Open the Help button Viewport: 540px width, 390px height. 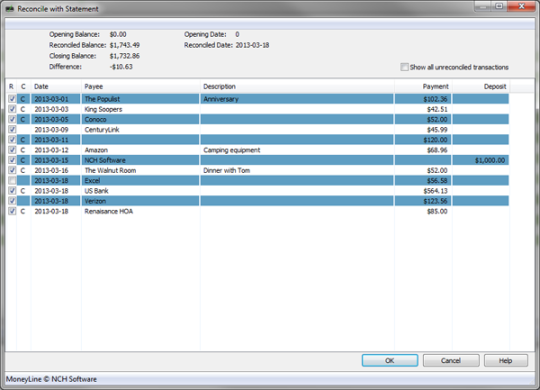(506, 360)
